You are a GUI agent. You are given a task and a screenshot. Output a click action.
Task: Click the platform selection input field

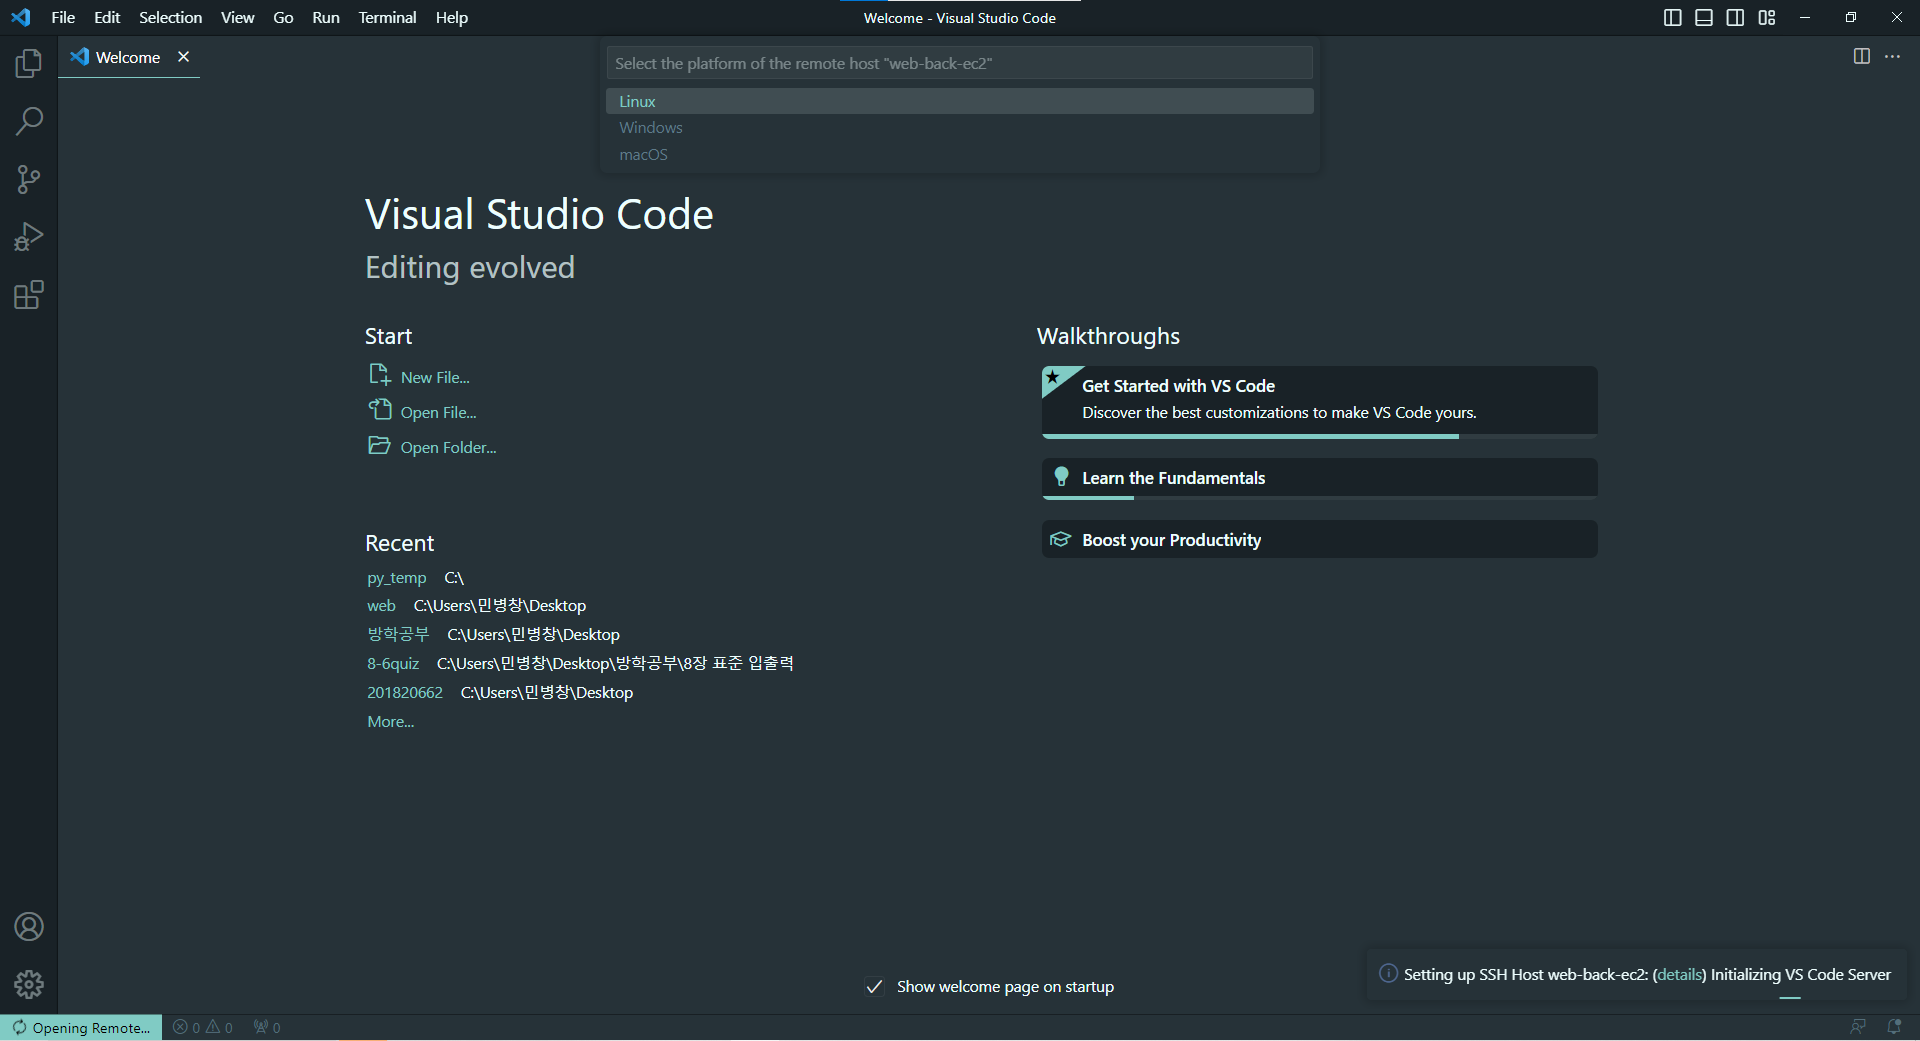tap(959, 63)
